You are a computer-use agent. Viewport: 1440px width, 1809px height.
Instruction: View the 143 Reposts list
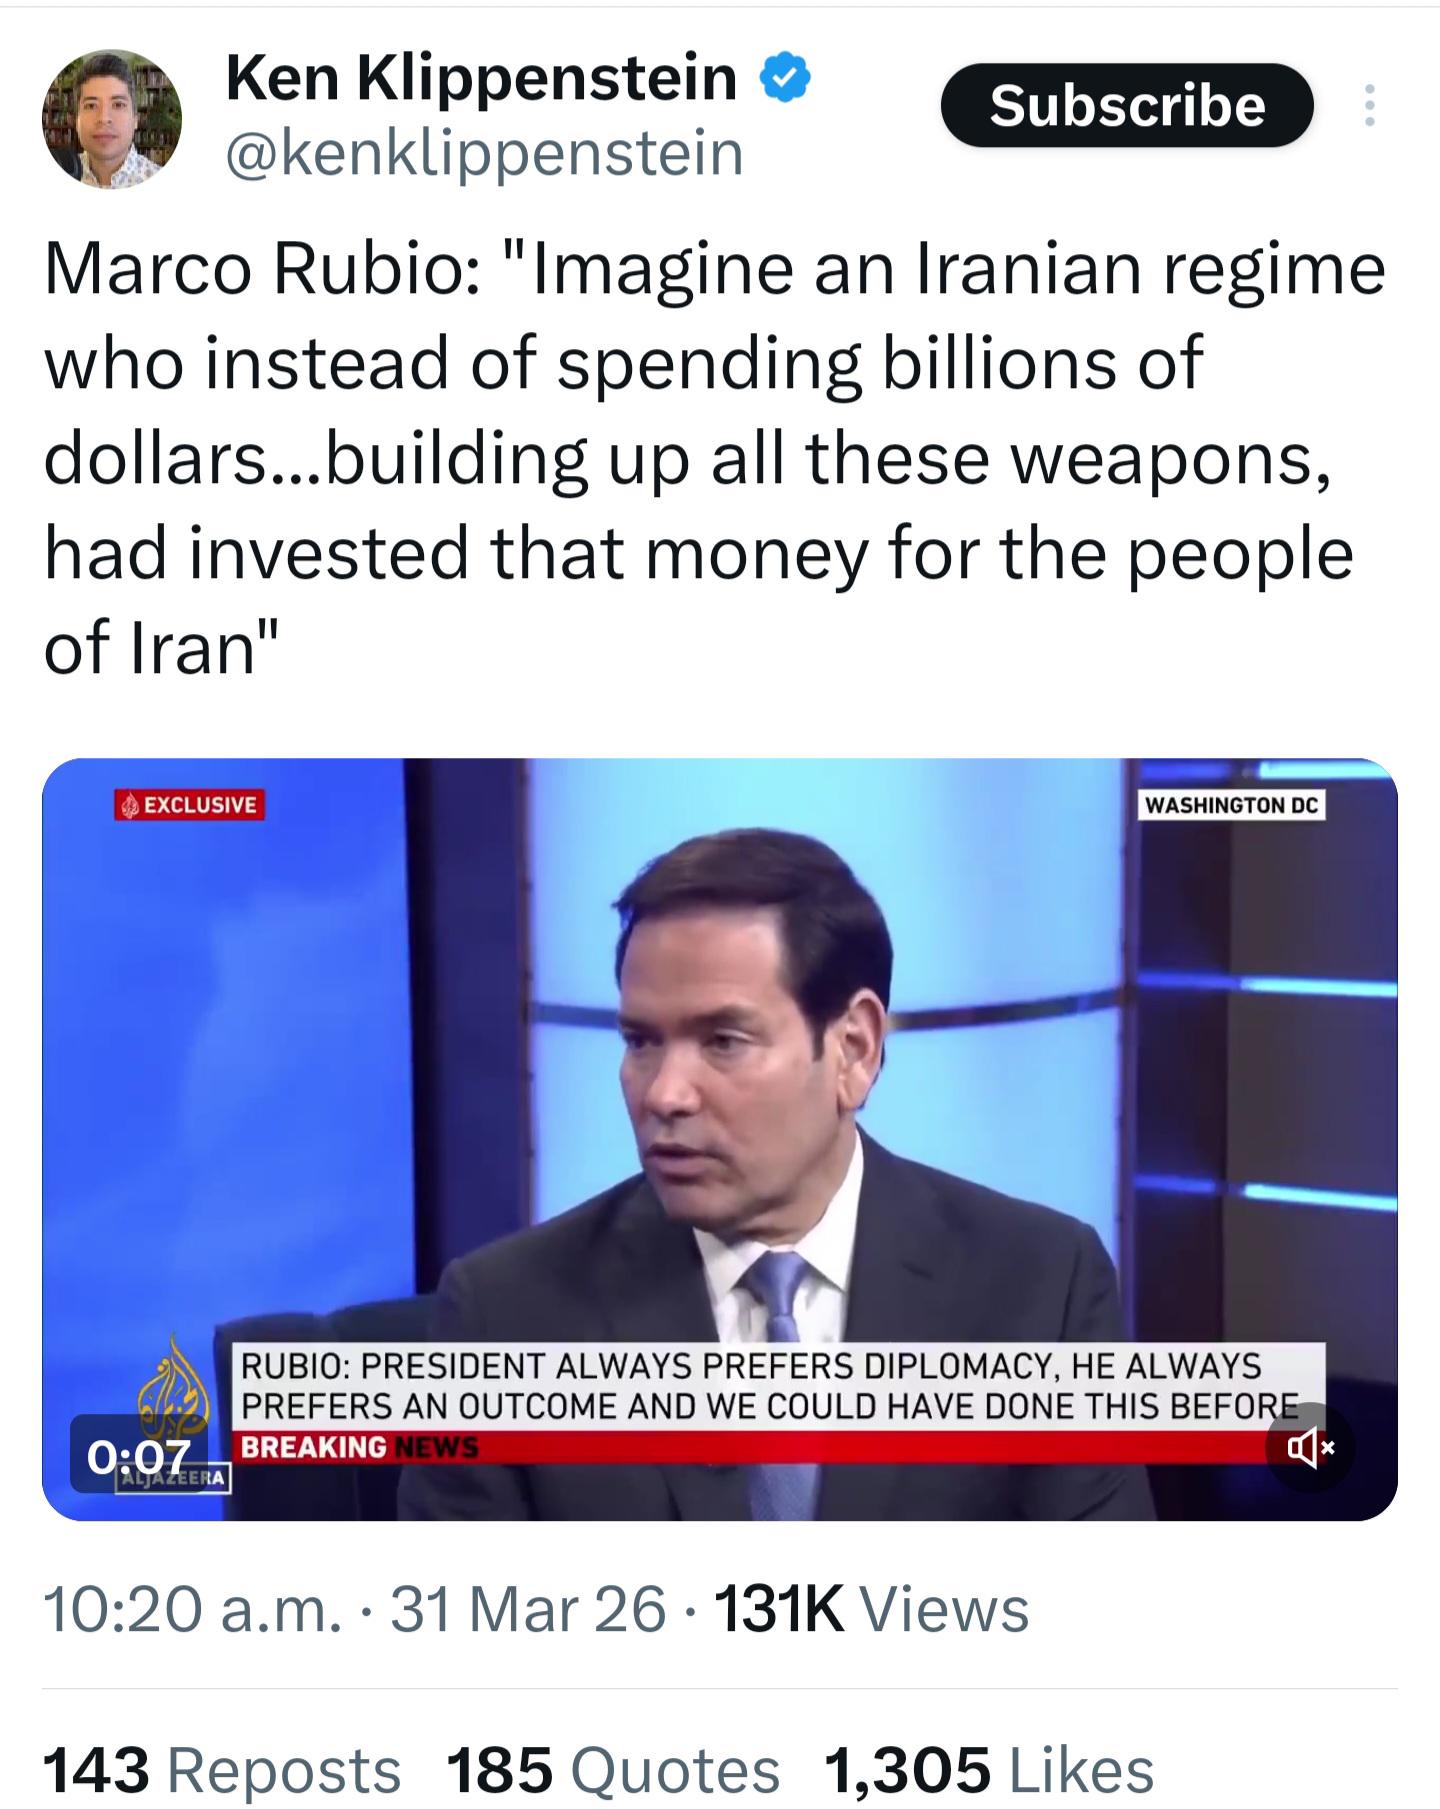tap(221, 1770)
